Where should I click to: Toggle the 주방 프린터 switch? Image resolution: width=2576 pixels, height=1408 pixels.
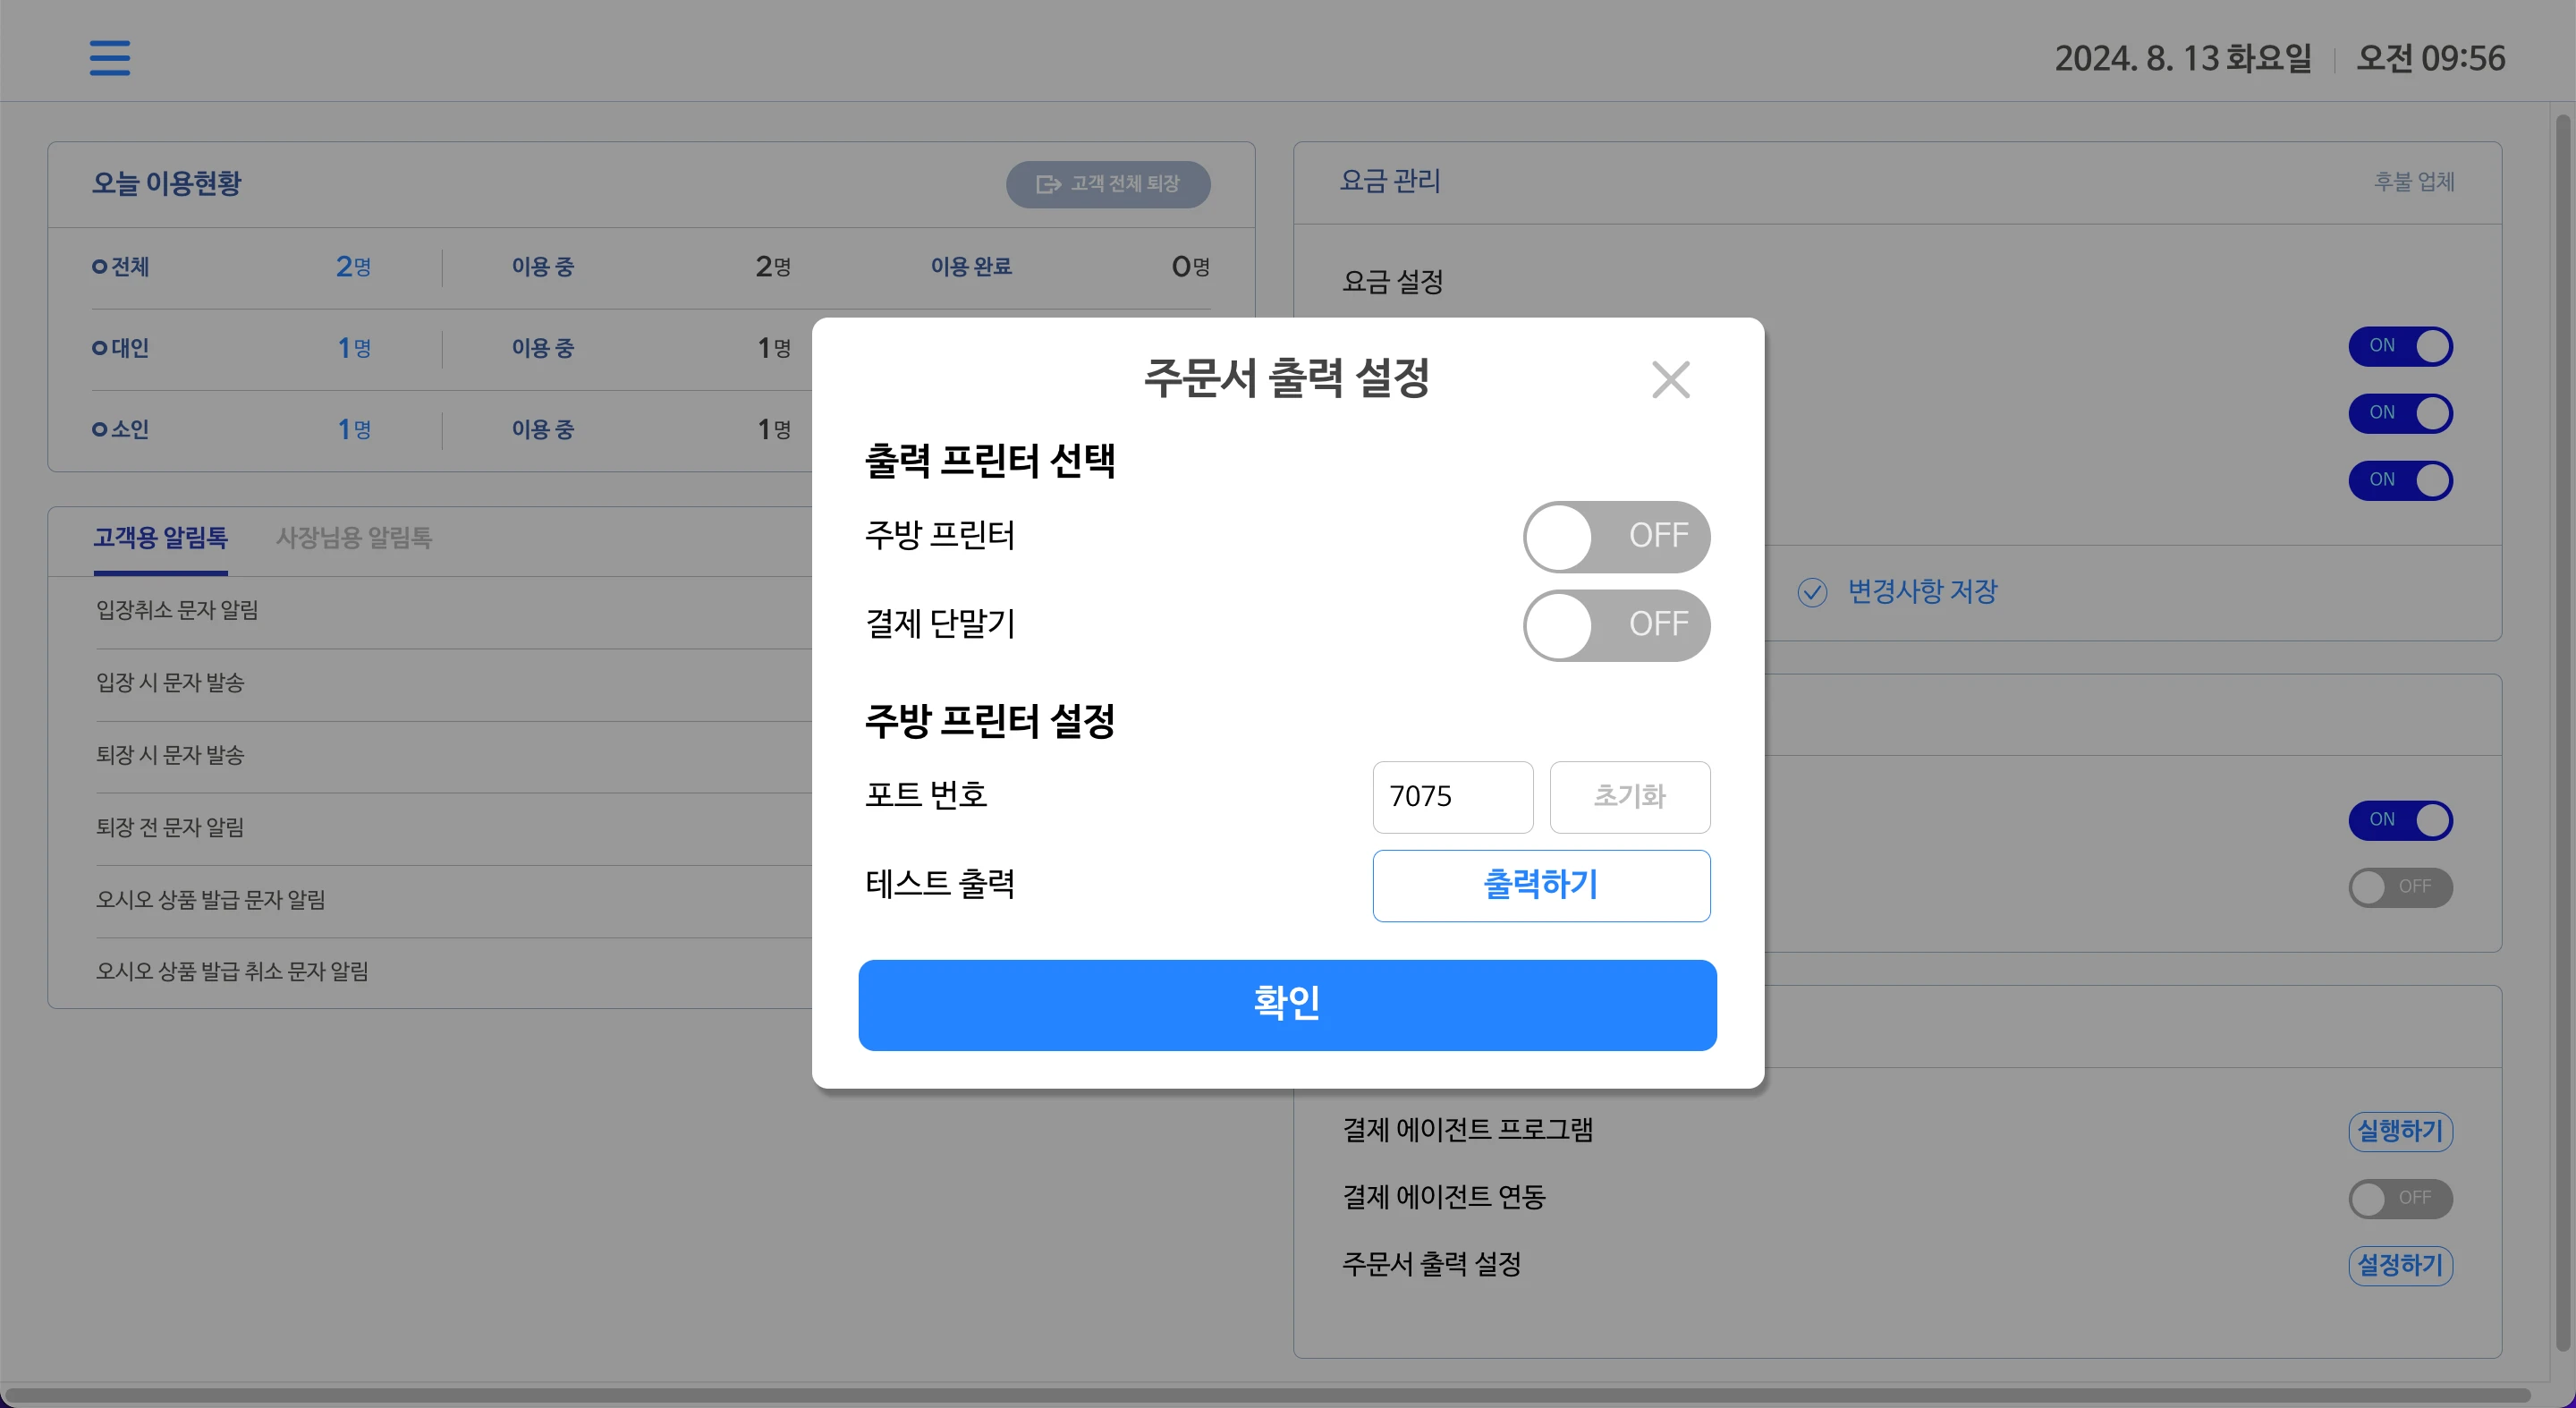click(x=1616, y=536)
